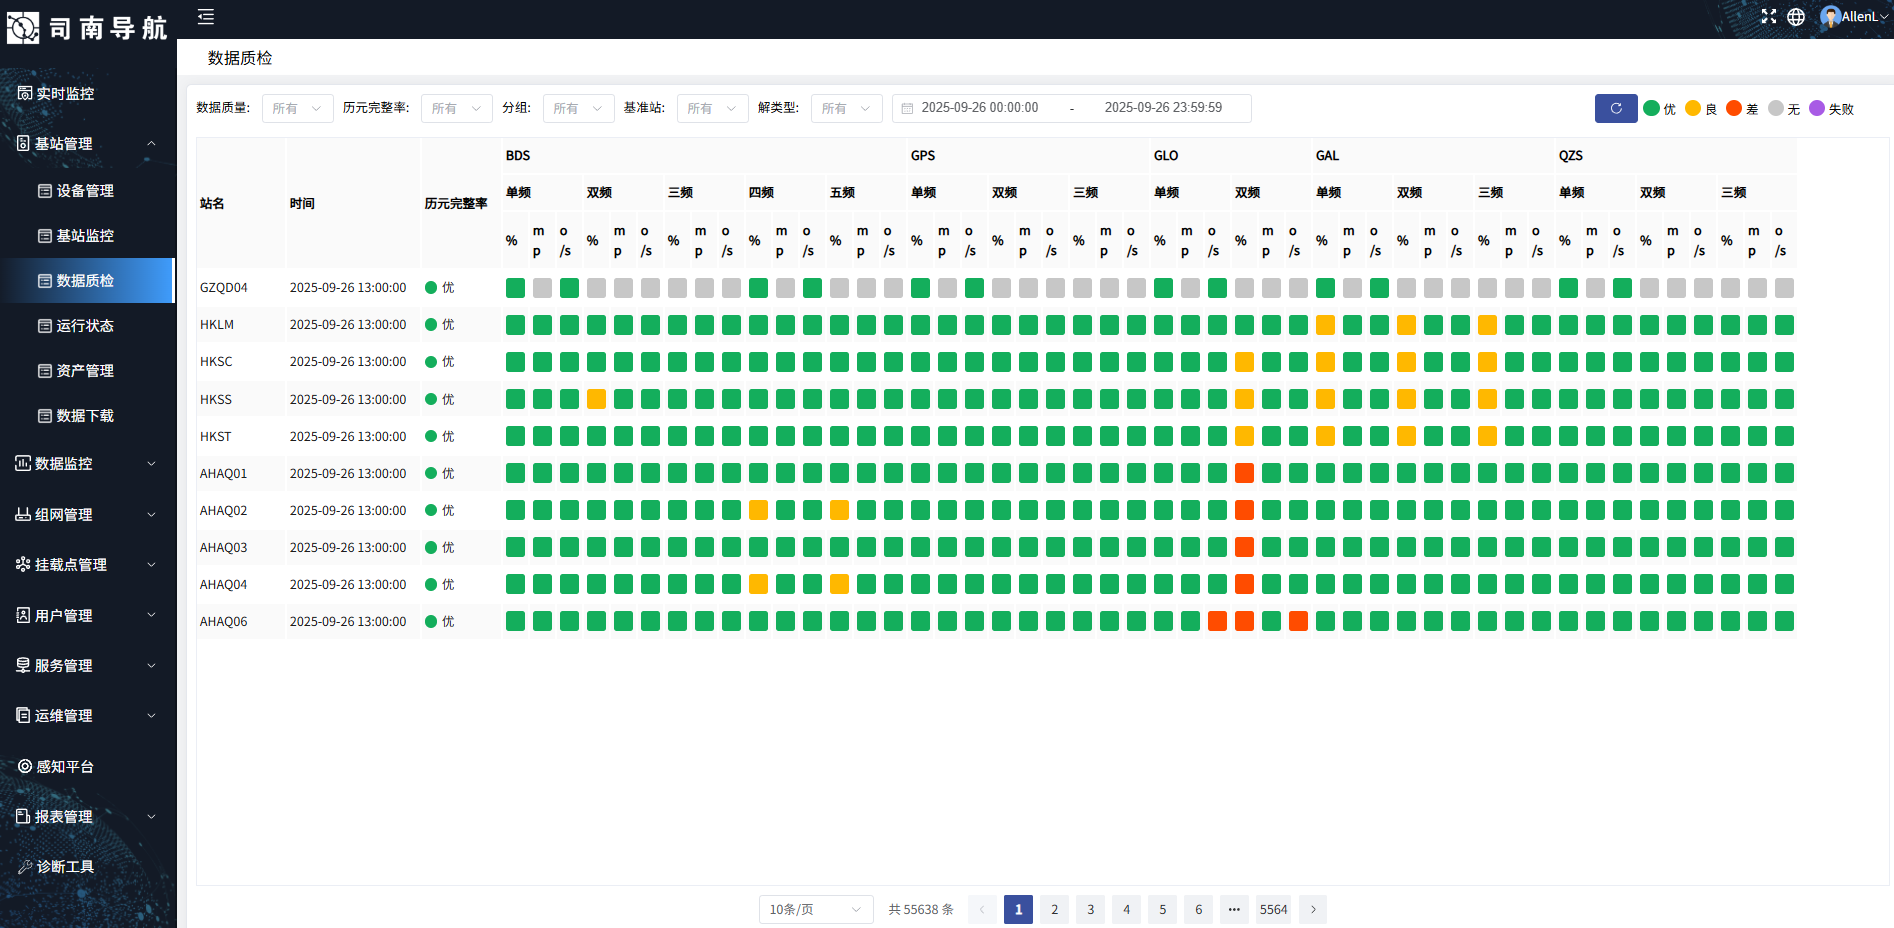The height and width of the screenshot is (928, 1894).
Task: Click the start date 2025-09-26 00:00:00 field
Action: [979, 108]
